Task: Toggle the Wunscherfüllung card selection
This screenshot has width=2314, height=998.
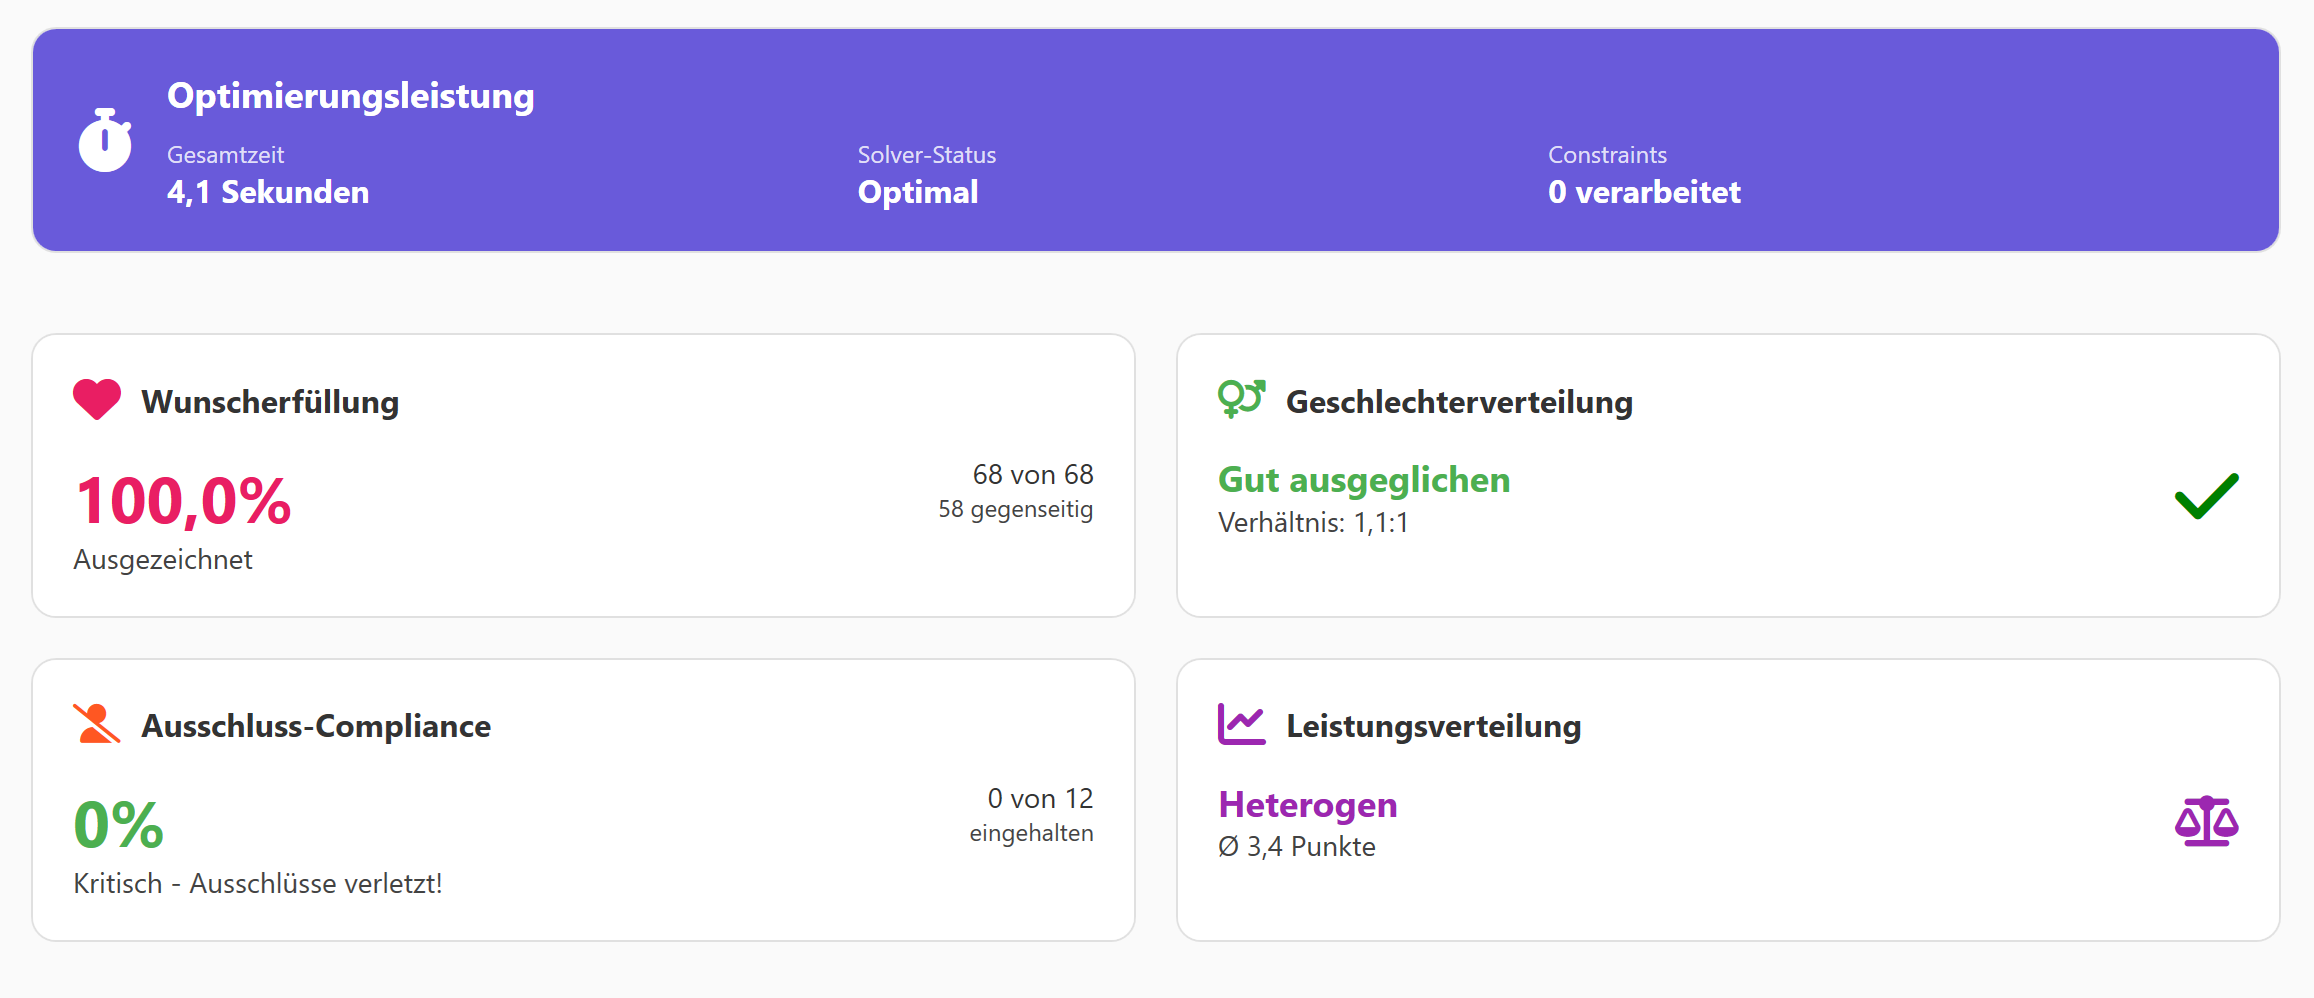Action: tap(583, 474)
